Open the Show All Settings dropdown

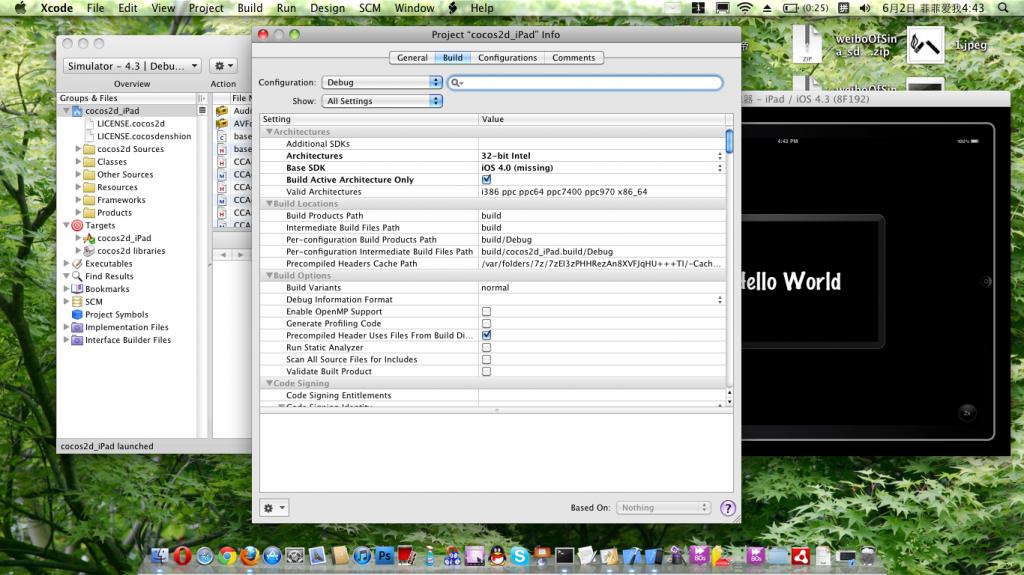click(382, 101)
